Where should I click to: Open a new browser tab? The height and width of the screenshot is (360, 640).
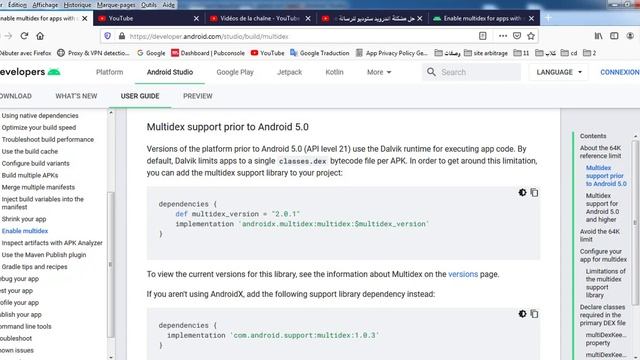pyautogui.click(x=548, y=18)
